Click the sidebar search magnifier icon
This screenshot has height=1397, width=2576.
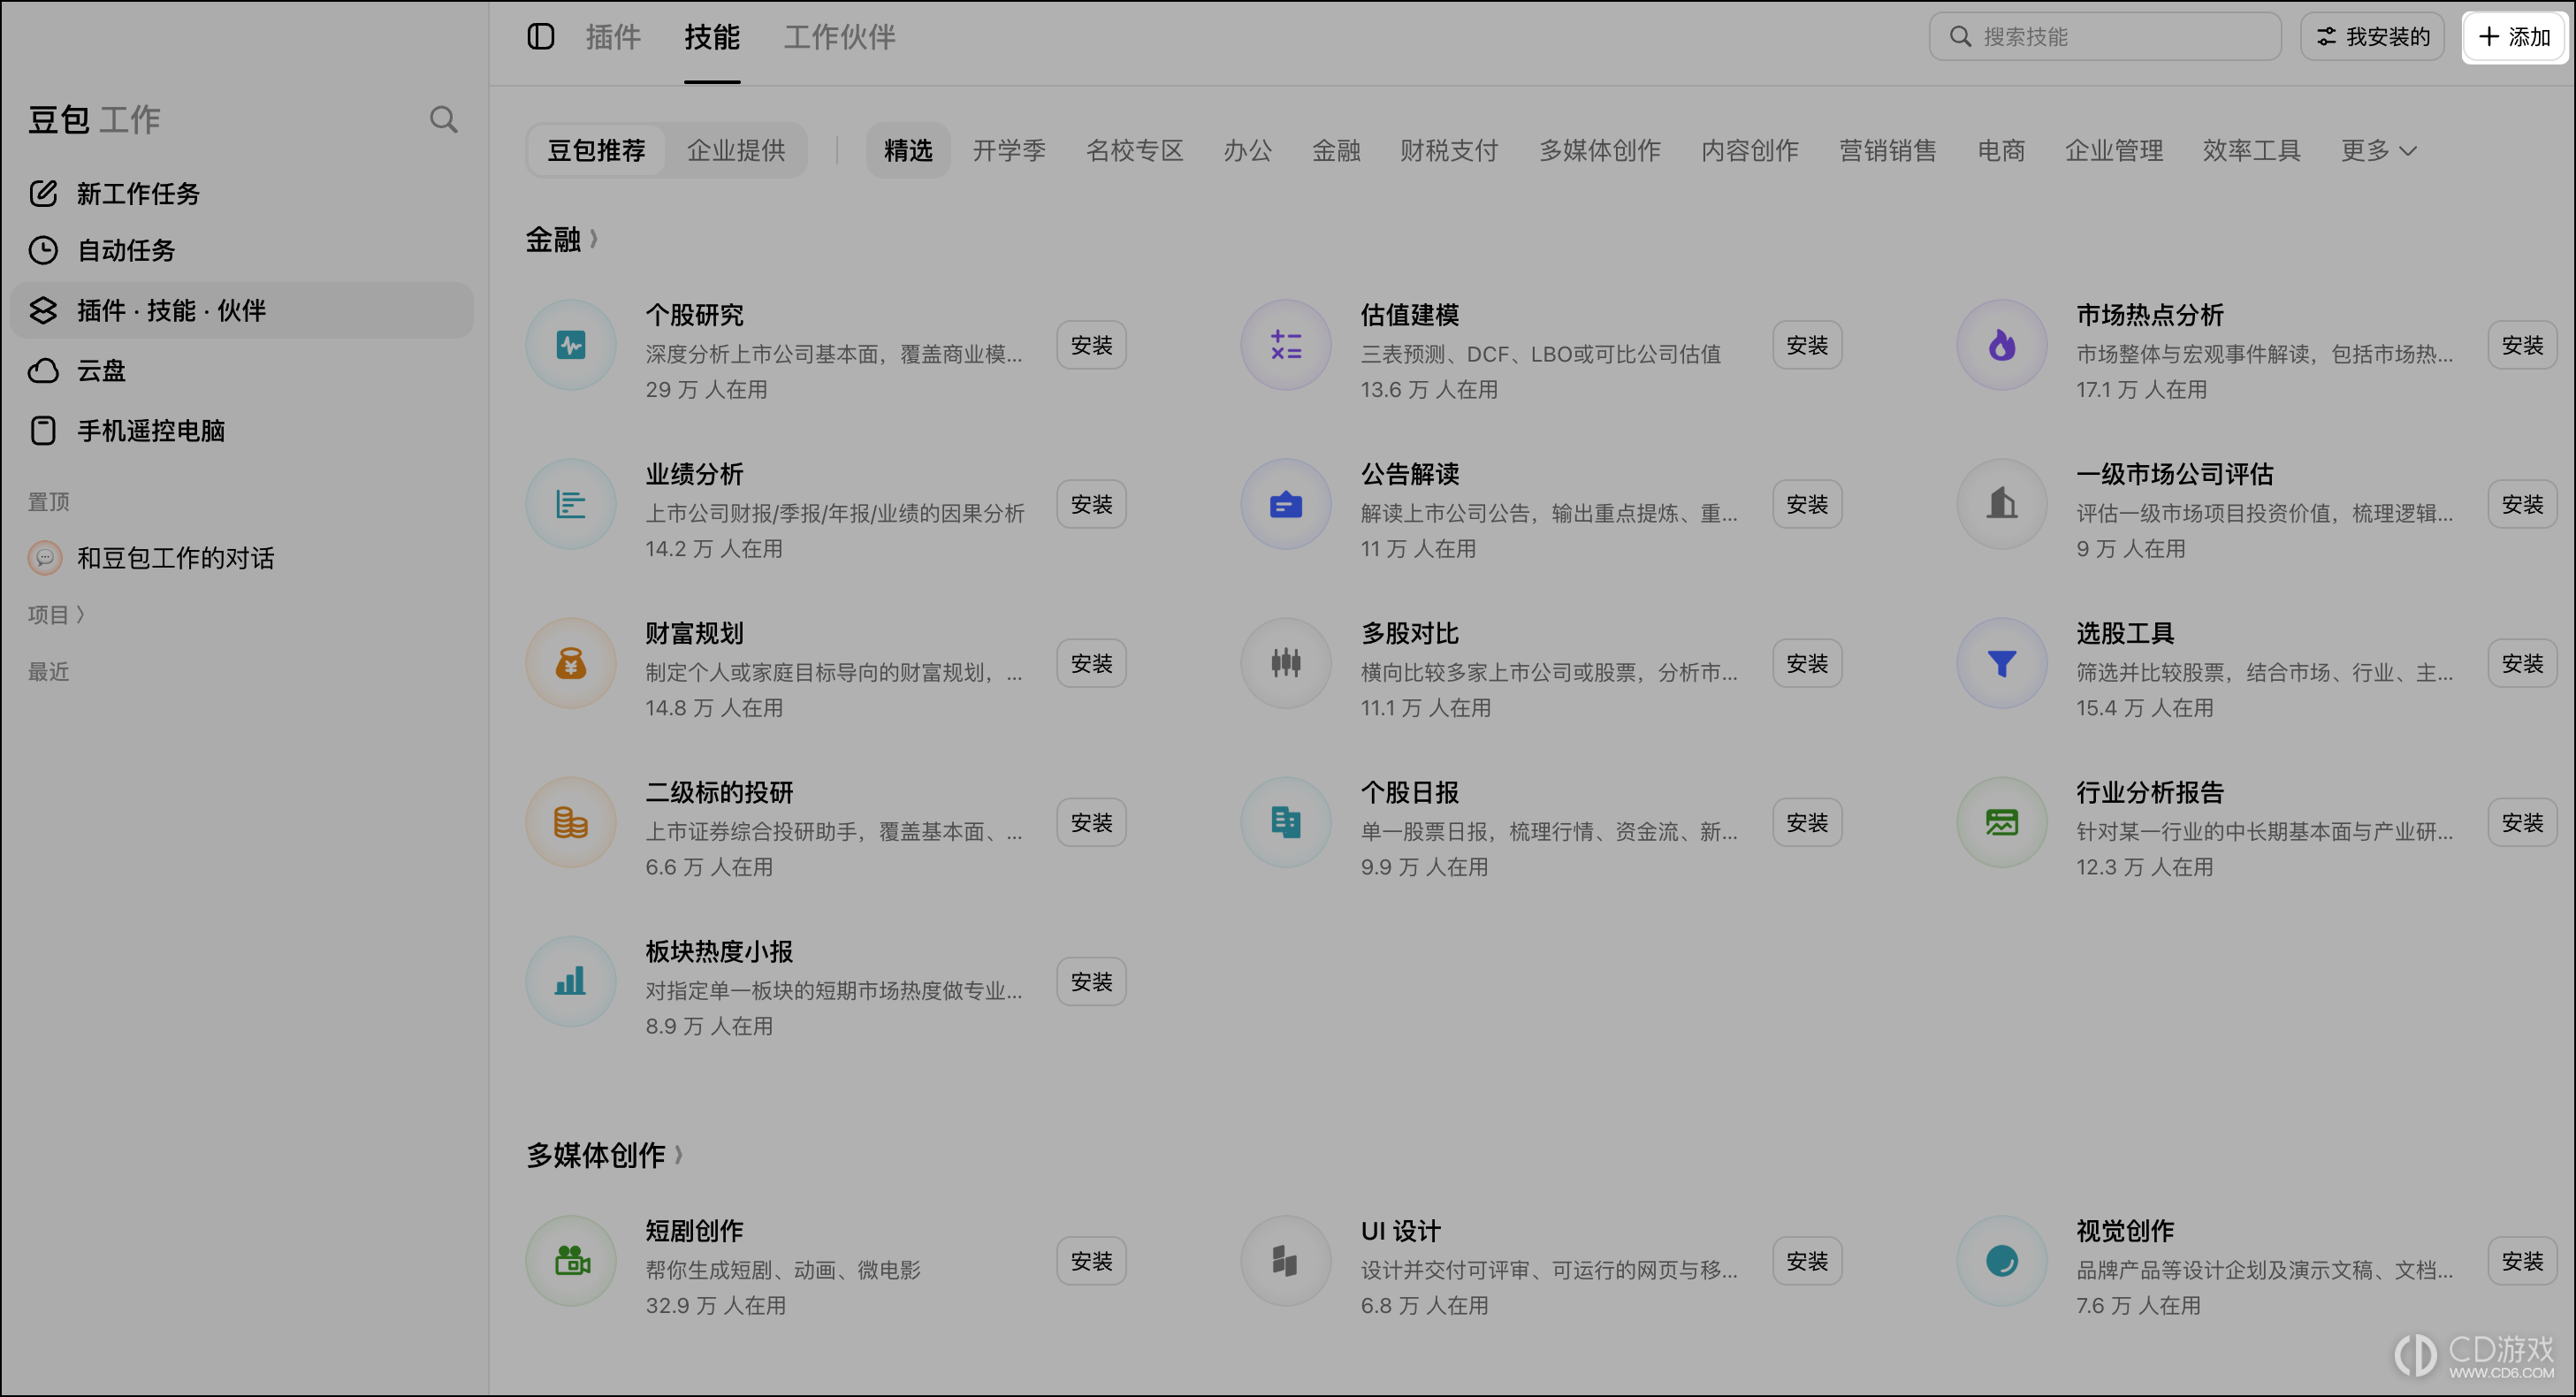point(443,120)
